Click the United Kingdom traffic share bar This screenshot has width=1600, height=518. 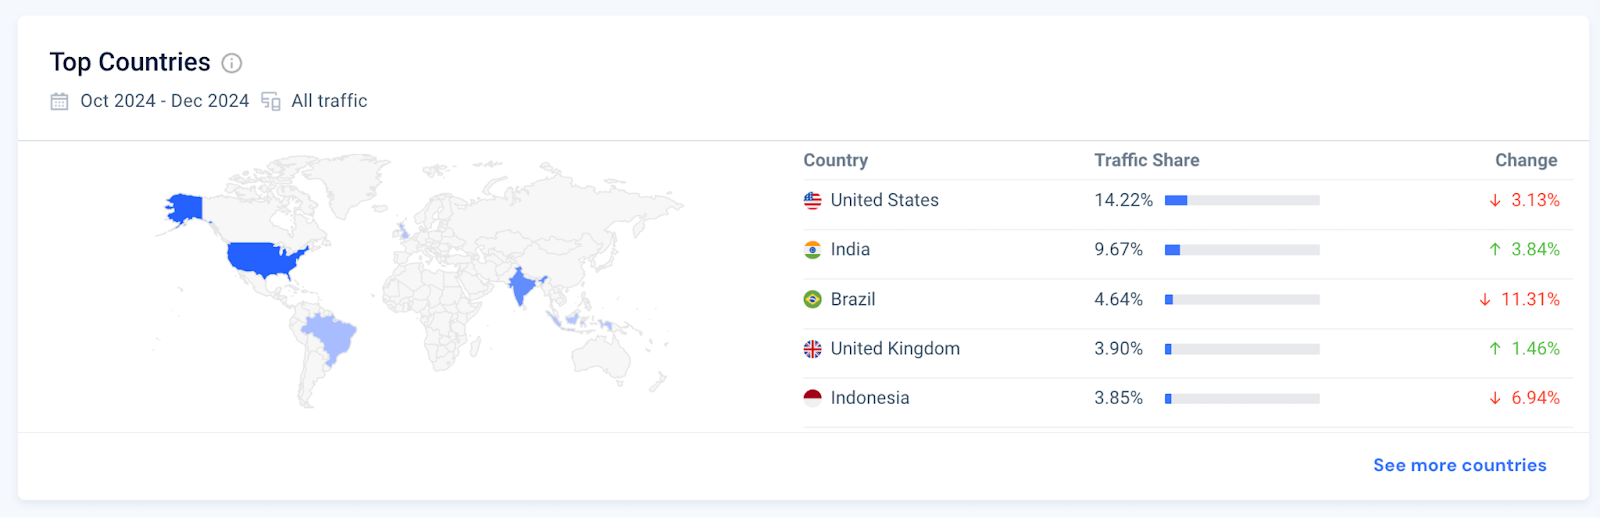click(1242, 349)
